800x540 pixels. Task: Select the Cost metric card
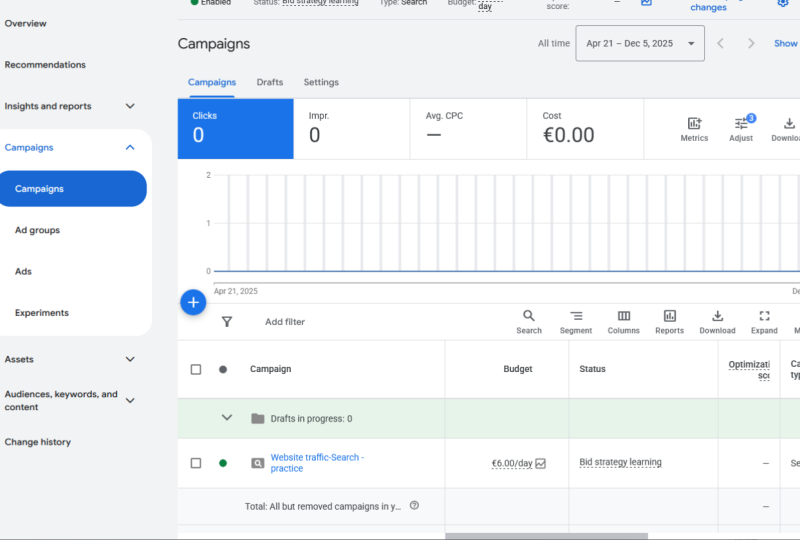click(x=585, y=129)
